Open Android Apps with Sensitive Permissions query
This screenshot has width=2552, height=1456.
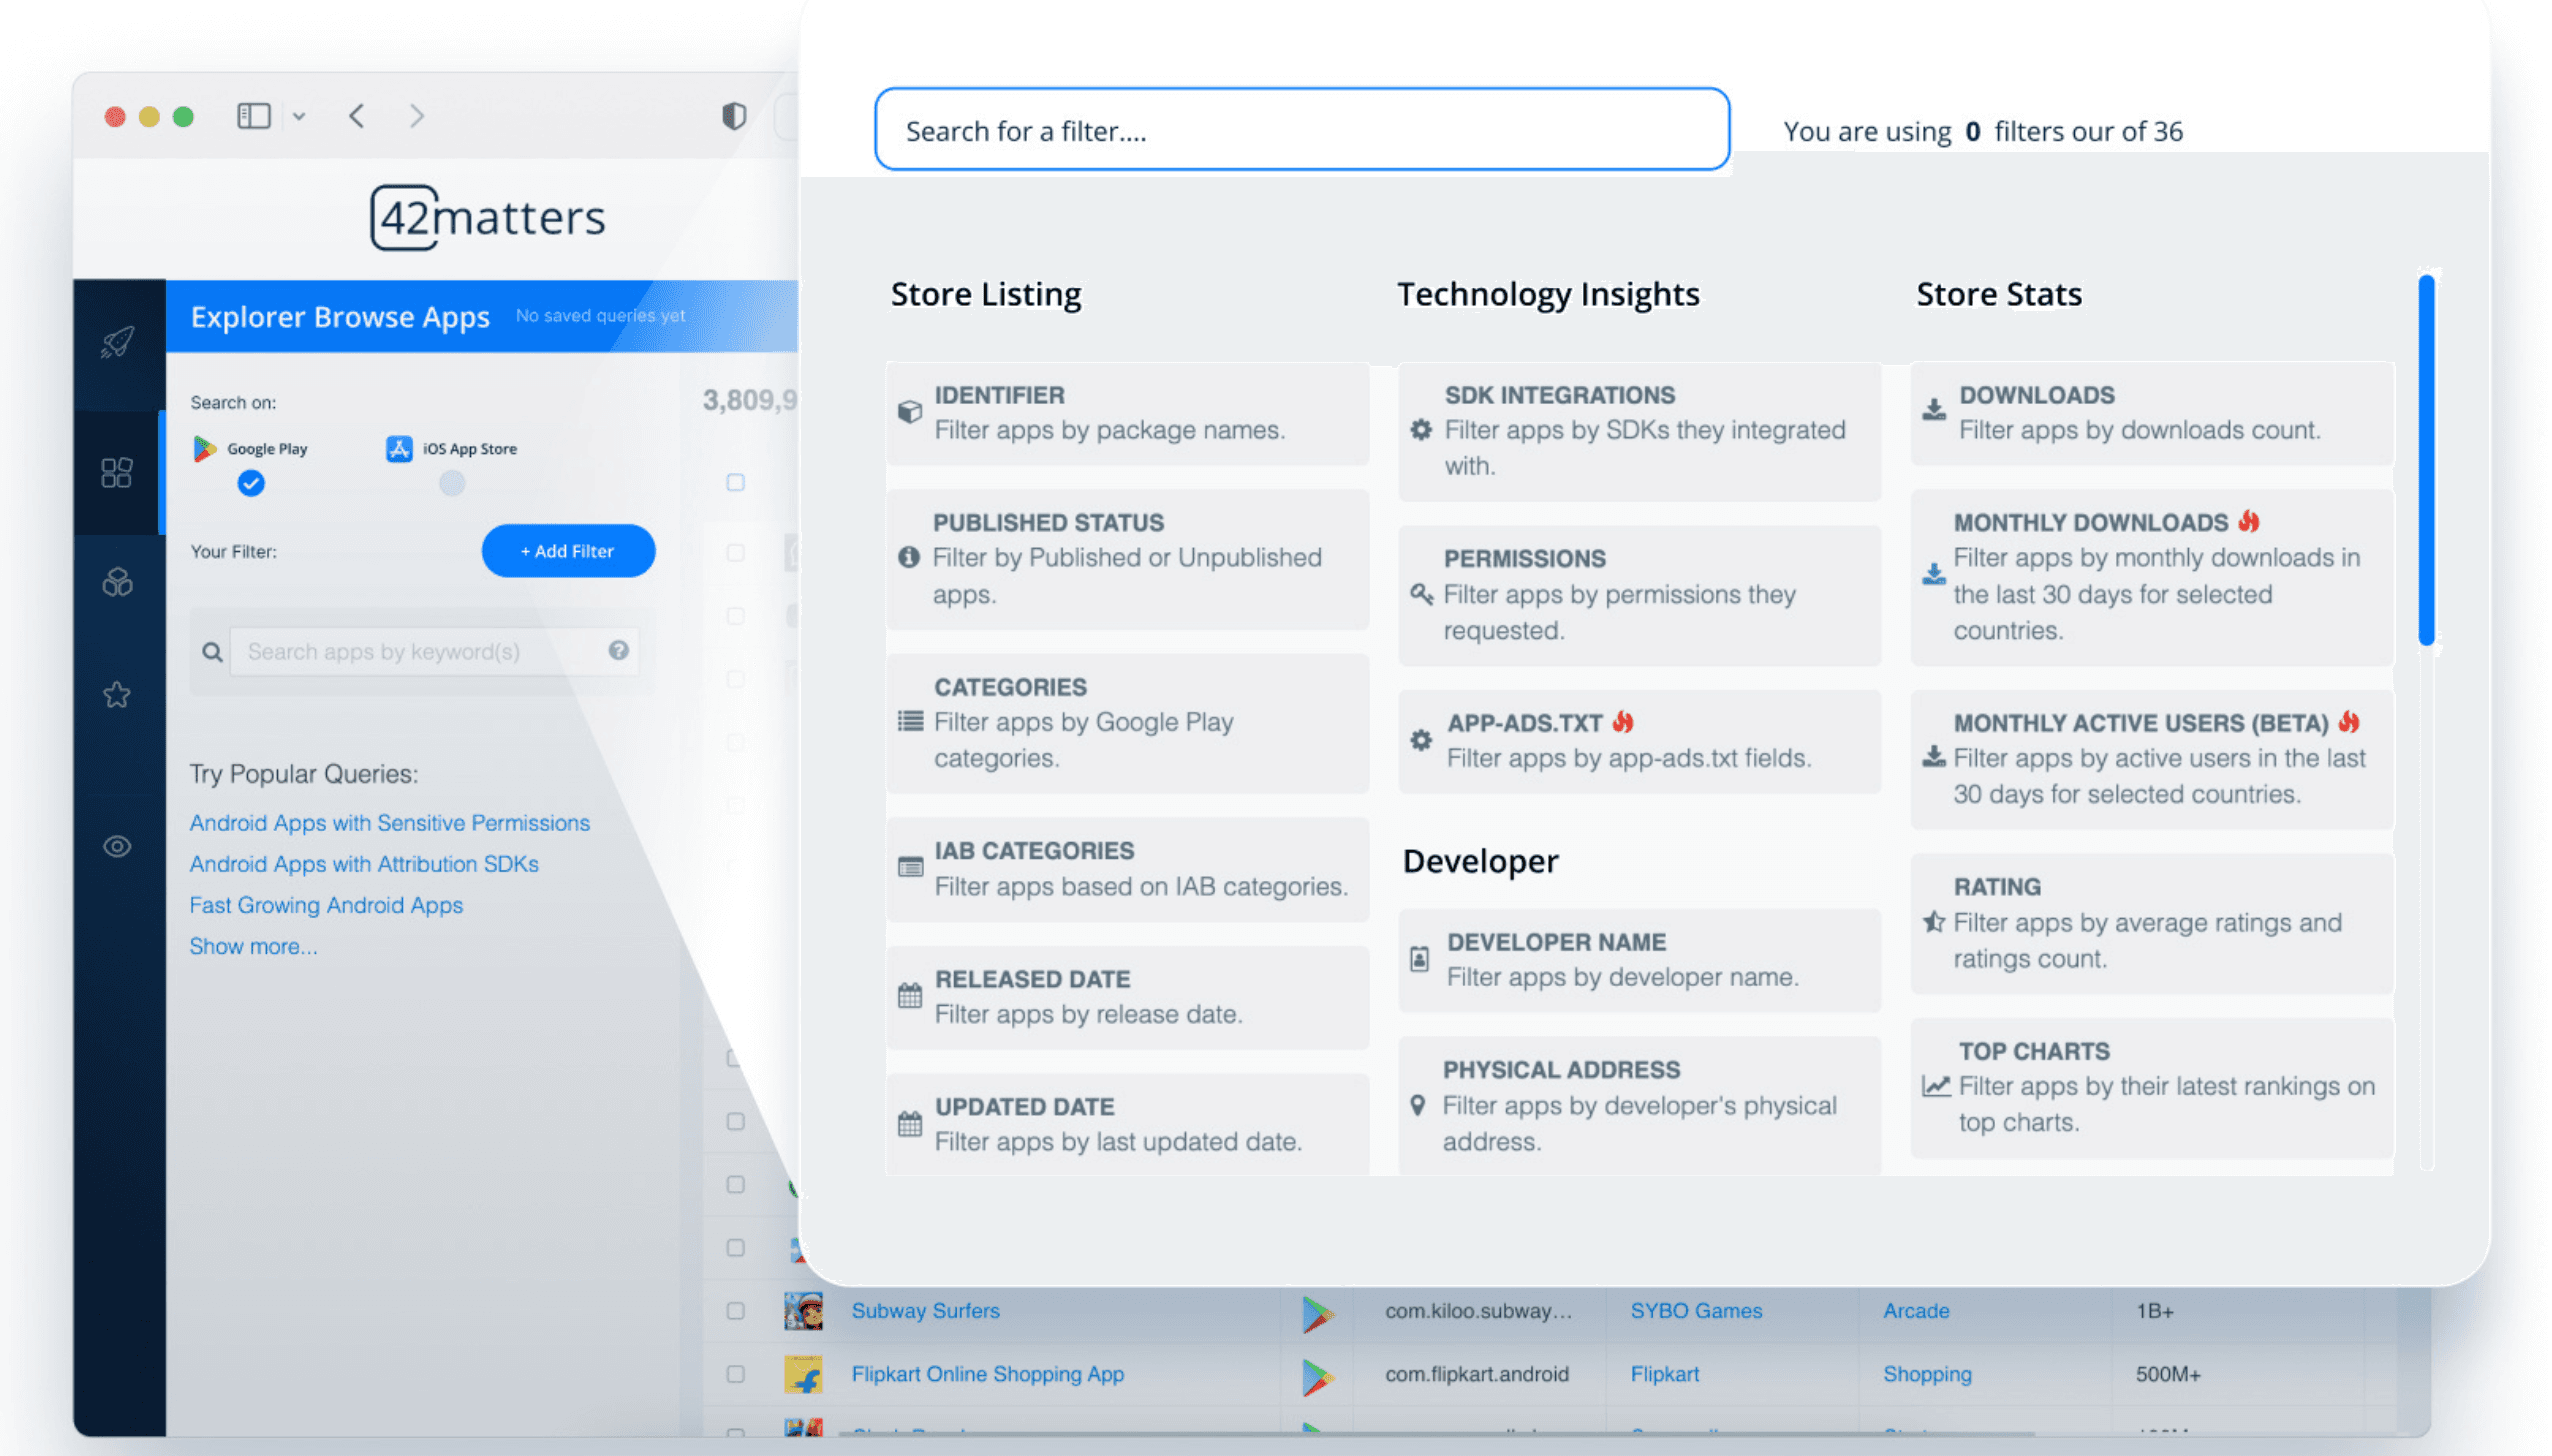390,823
